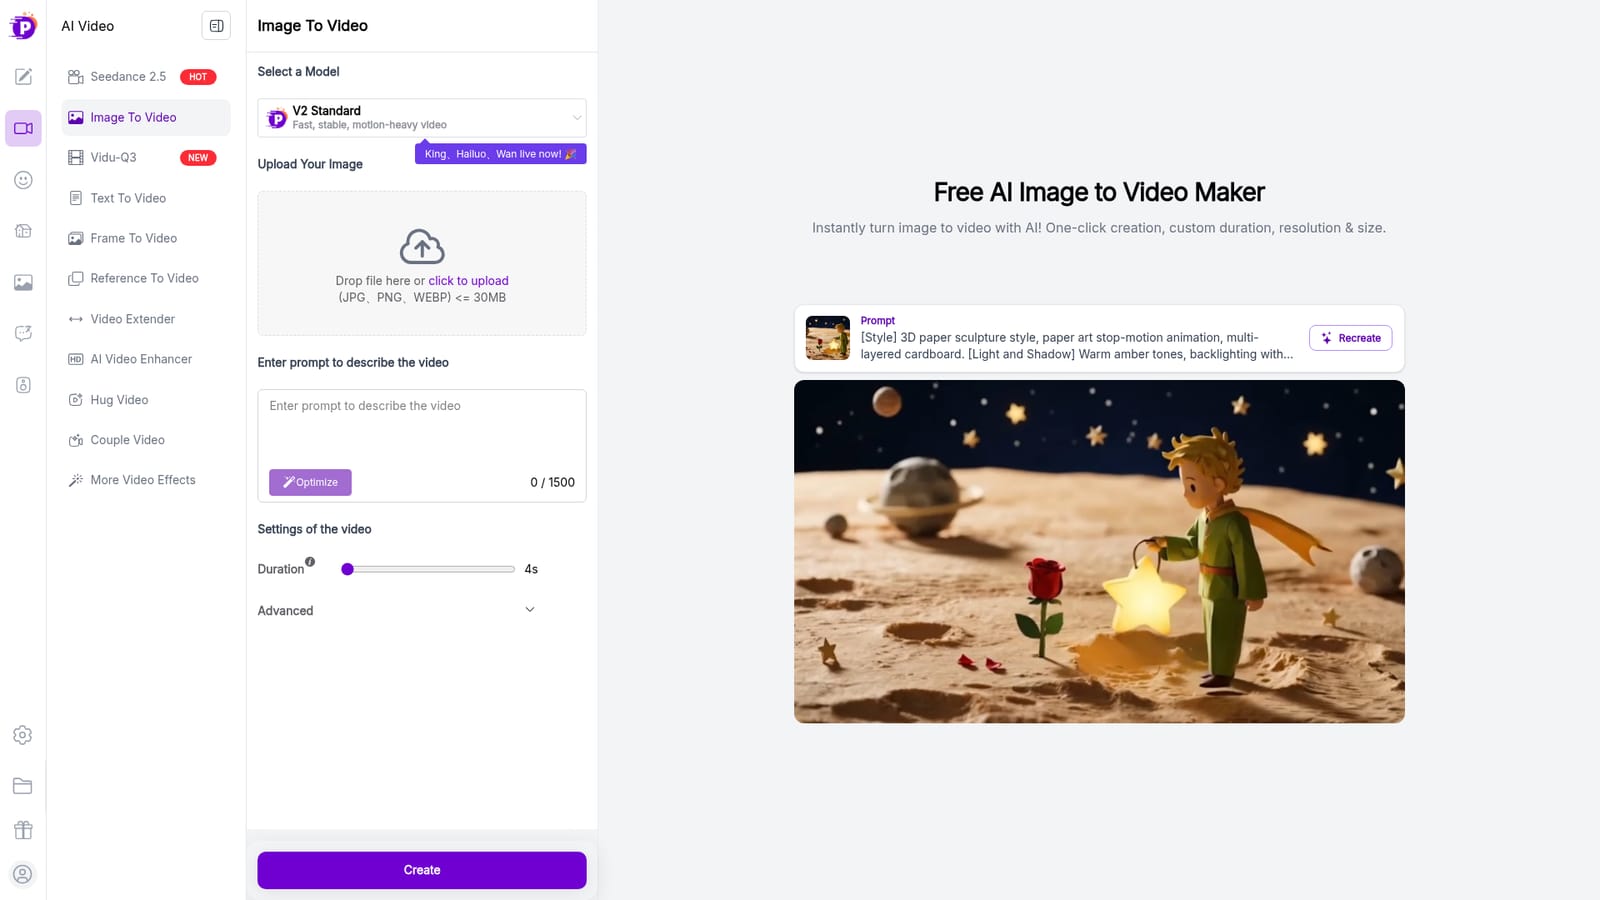Click the Little Prince sample video preview

point(1099,552)
